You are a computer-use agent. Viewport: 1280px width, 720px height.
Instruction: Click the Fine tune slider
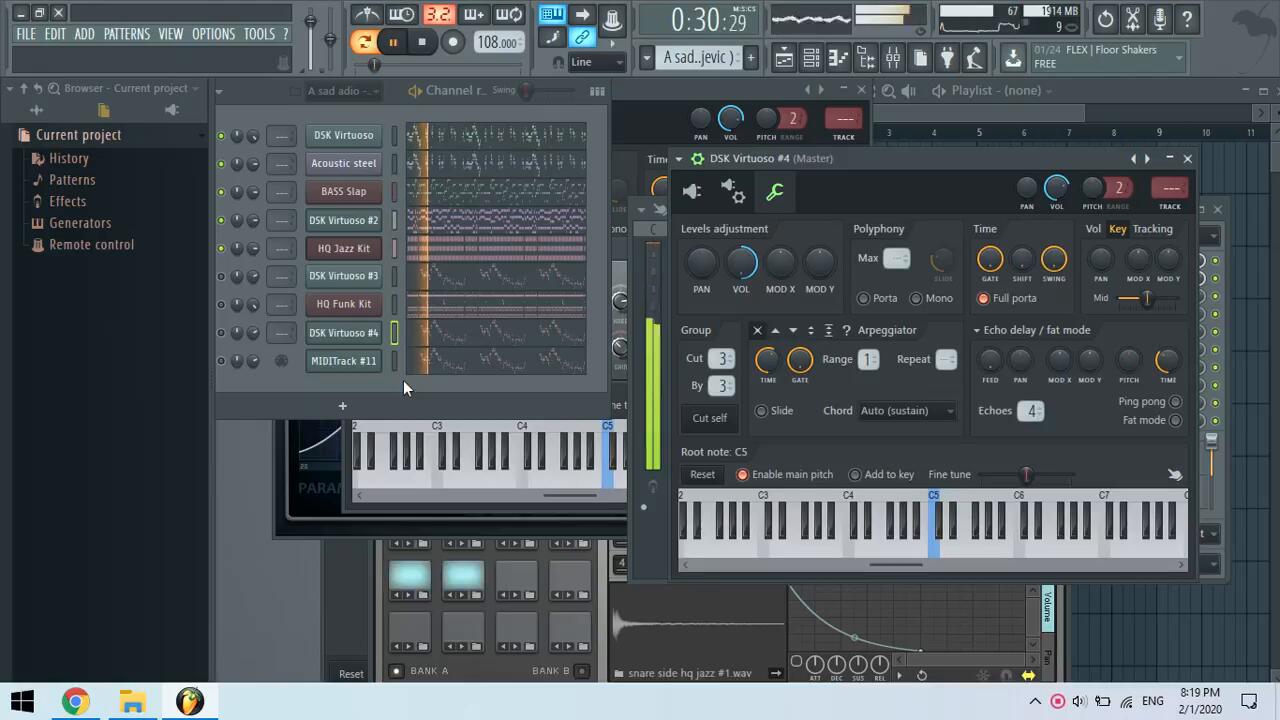coord(1025,475)
